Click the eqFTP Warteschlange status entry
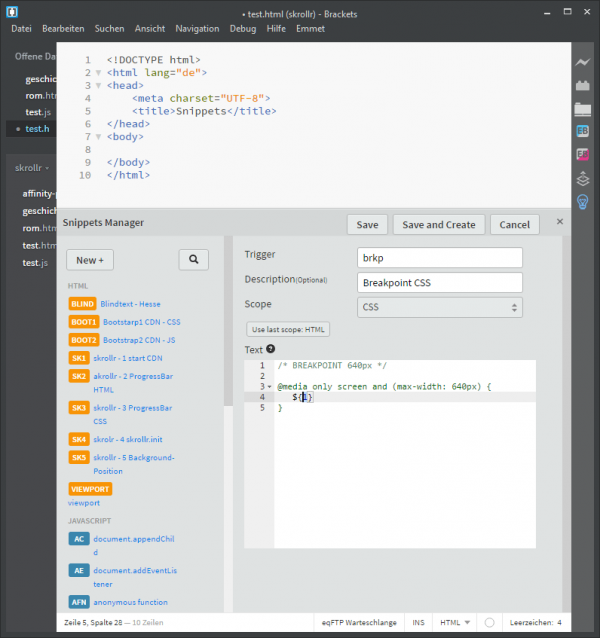The image size is (600, 638). (359, 623)
